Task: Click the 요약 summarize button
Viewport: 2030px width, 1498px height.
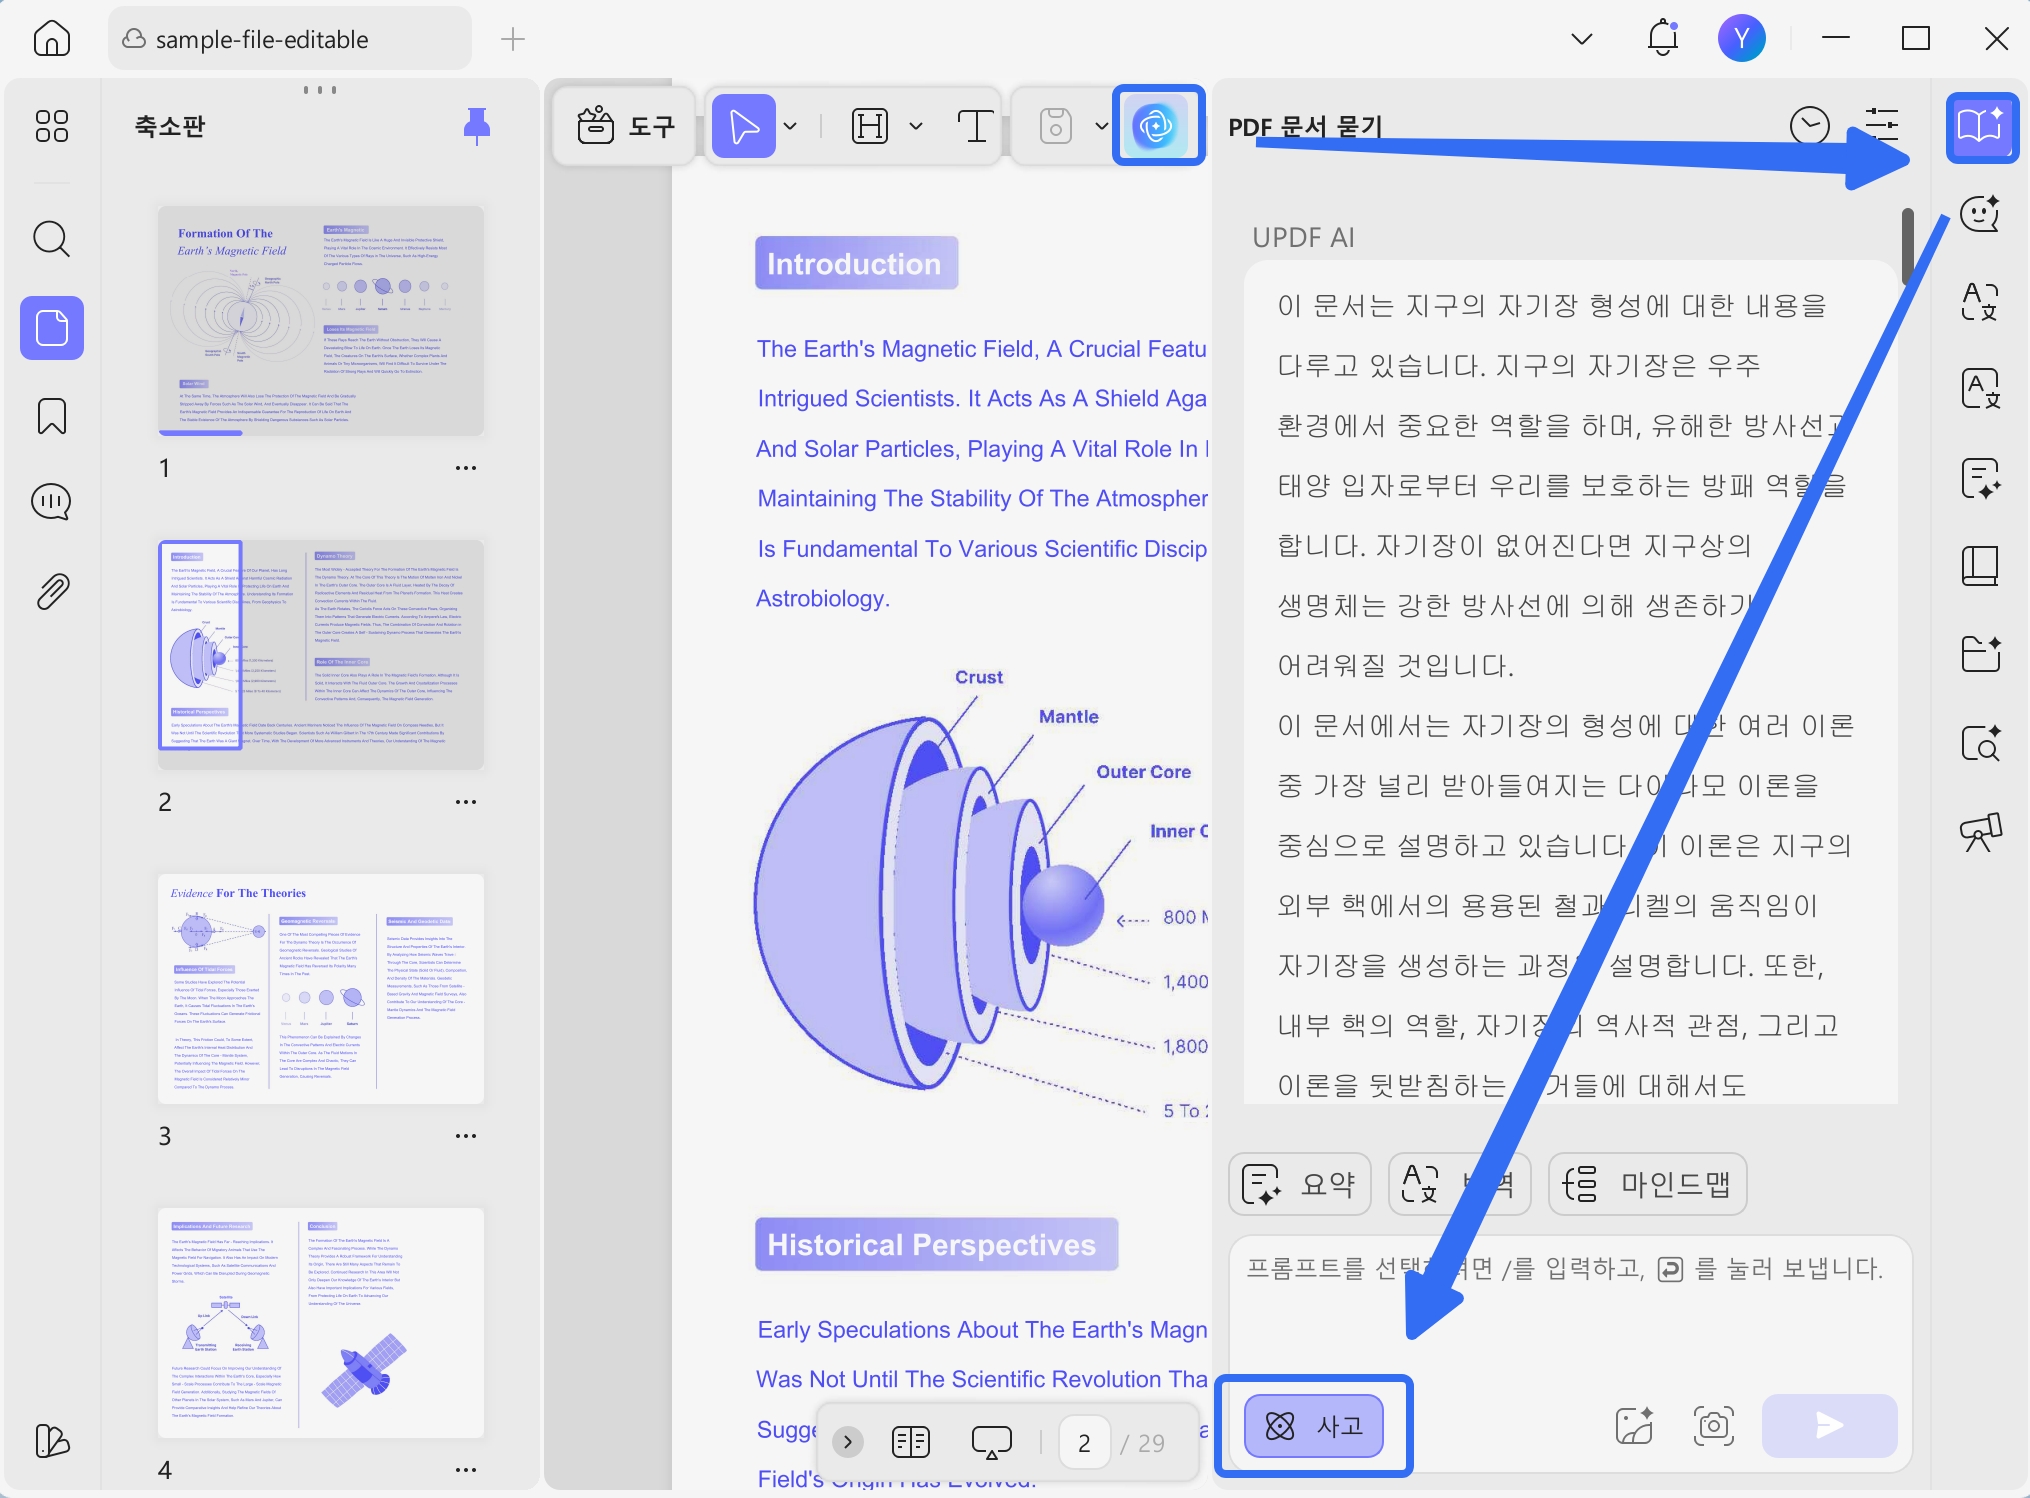Action: pyautogui.click(x=1299, y=1184)
